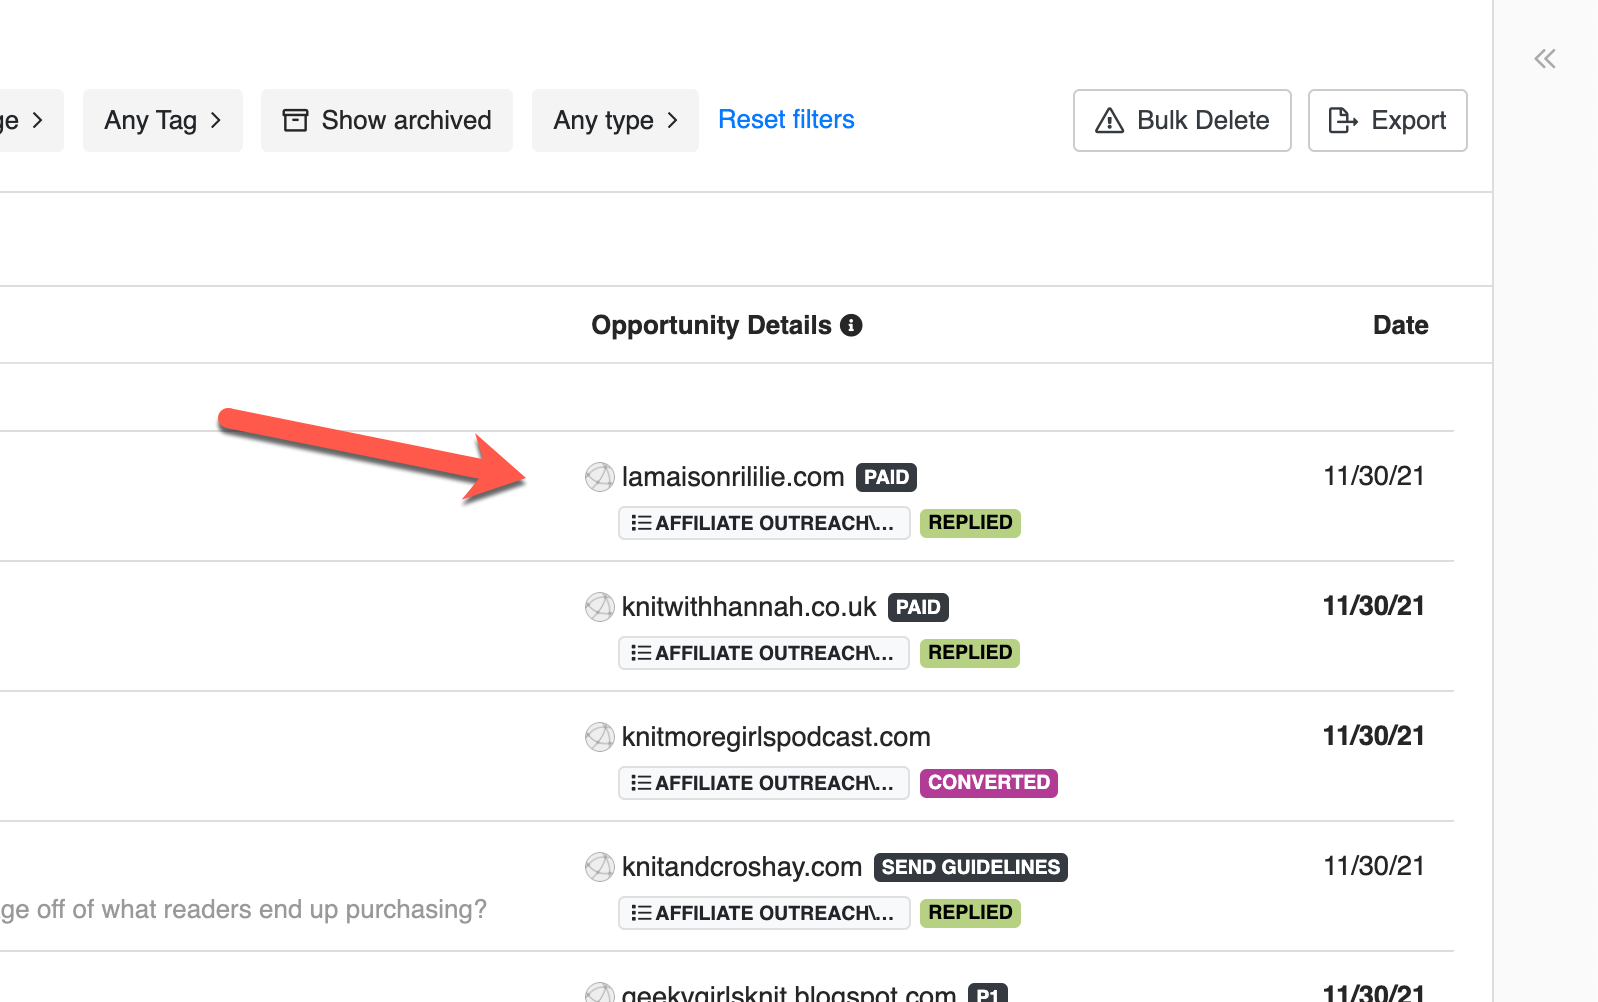Click the PAID tag on lamaisonrililie.com
Viewport: 1598px width, 1002px height.
(x=886, y=477)
